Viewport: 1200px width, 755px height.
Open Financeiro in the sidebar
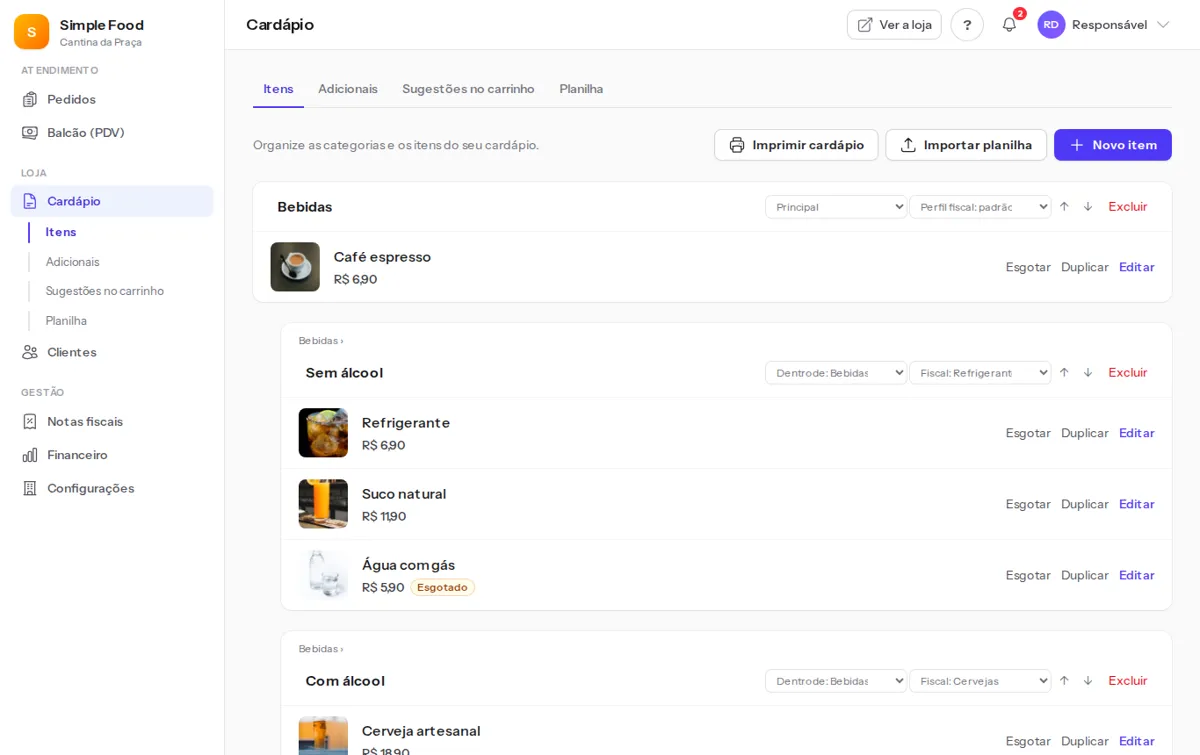[x=112, y=455]
